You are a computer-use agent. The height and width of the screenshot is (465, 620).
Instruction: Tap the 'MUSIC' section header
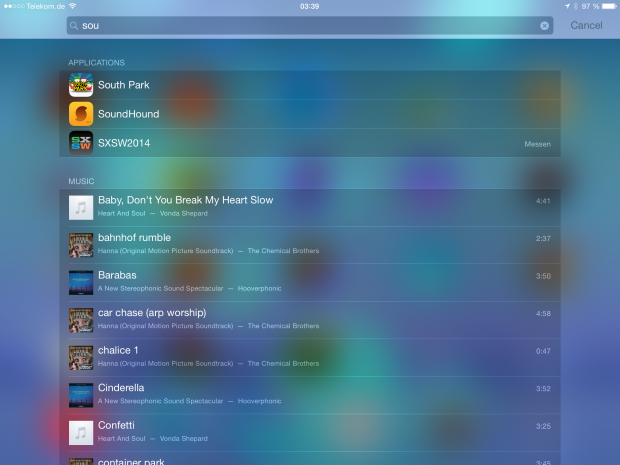pos(81,181)
